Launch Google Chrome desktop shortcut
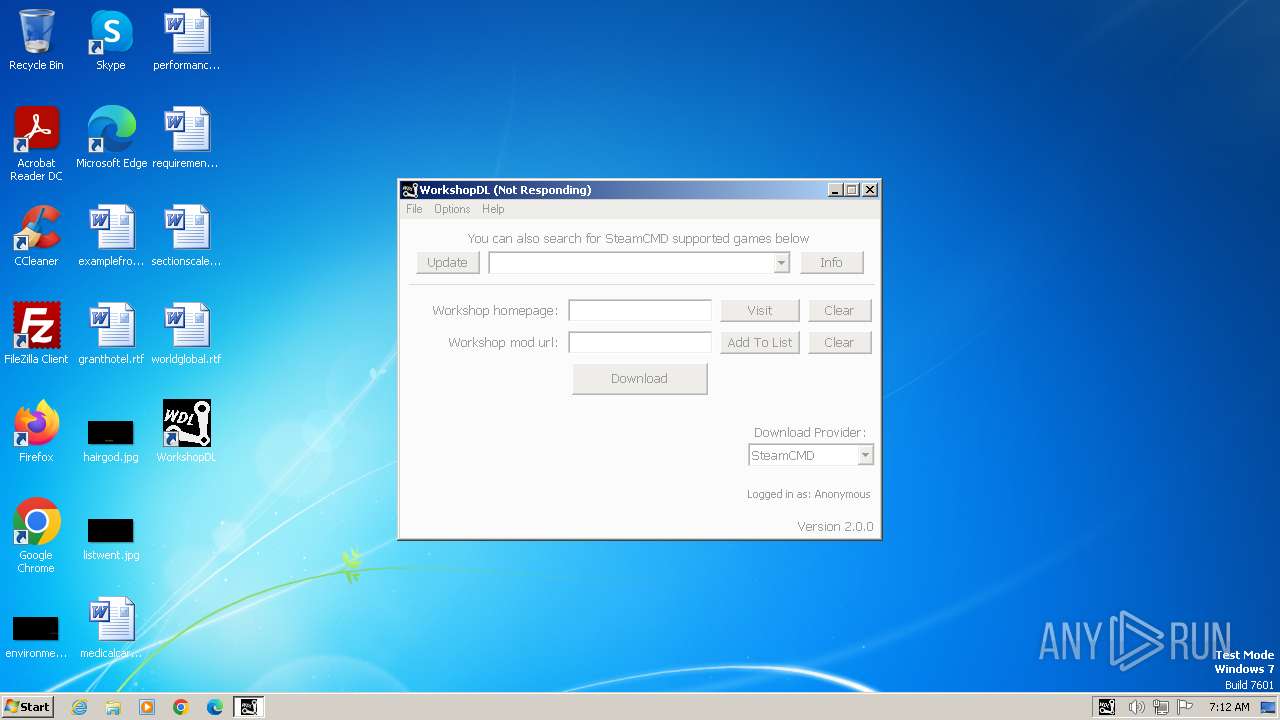This screenshot has width=1280, height=720. [x=36, y=535]
